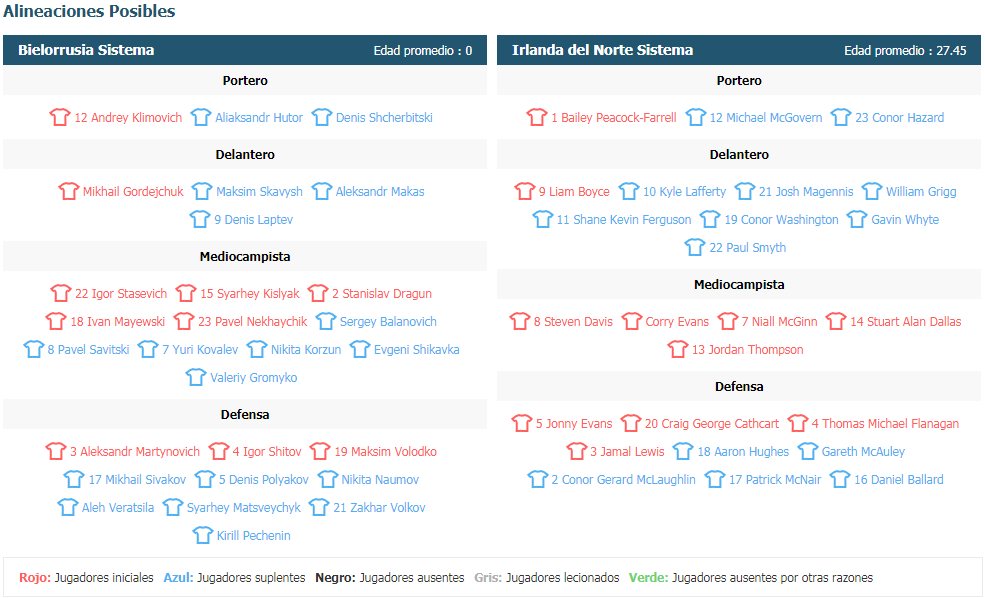Click the red shirt icon beside Andrey Klimovich
This screenshot has width=985, height=598.
60,117
